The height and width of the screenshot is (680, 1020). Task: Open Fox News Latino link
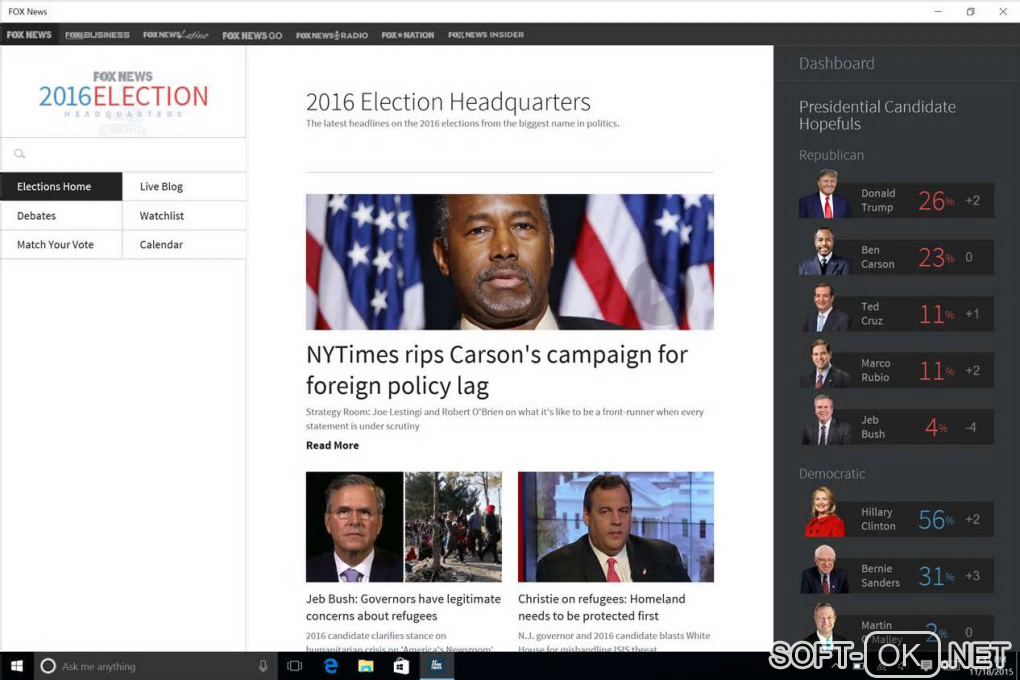point(176,35)
